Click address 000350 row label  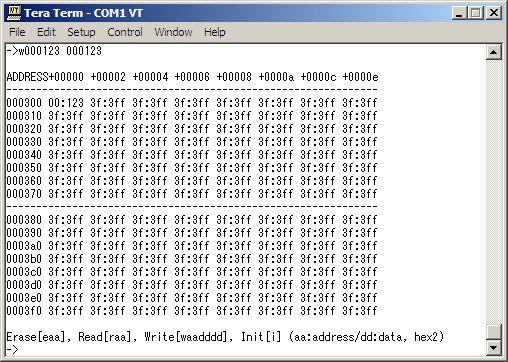coord(24,168)
